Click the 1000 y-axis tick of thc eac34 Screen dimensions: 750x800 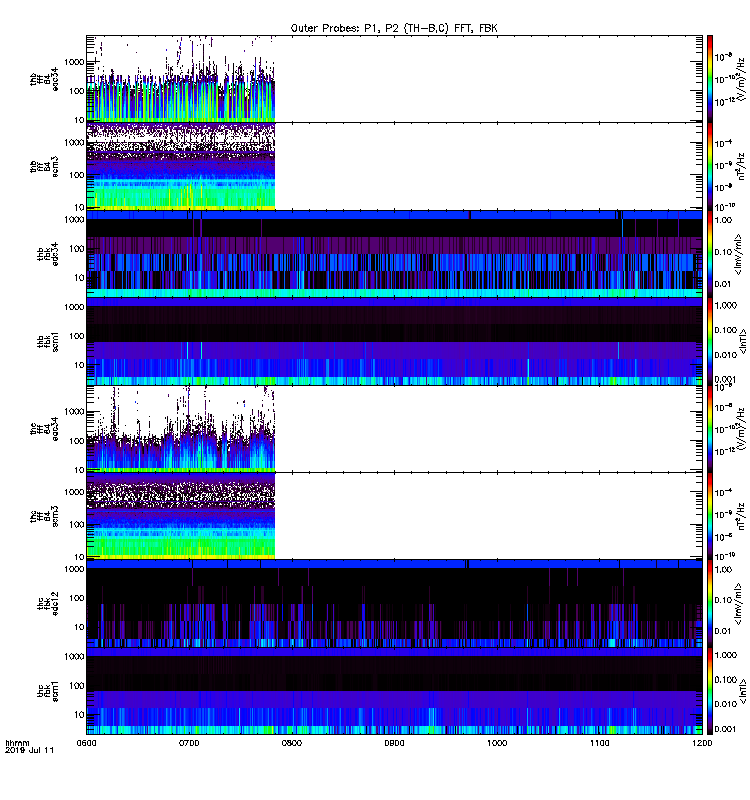coord(74,412)
